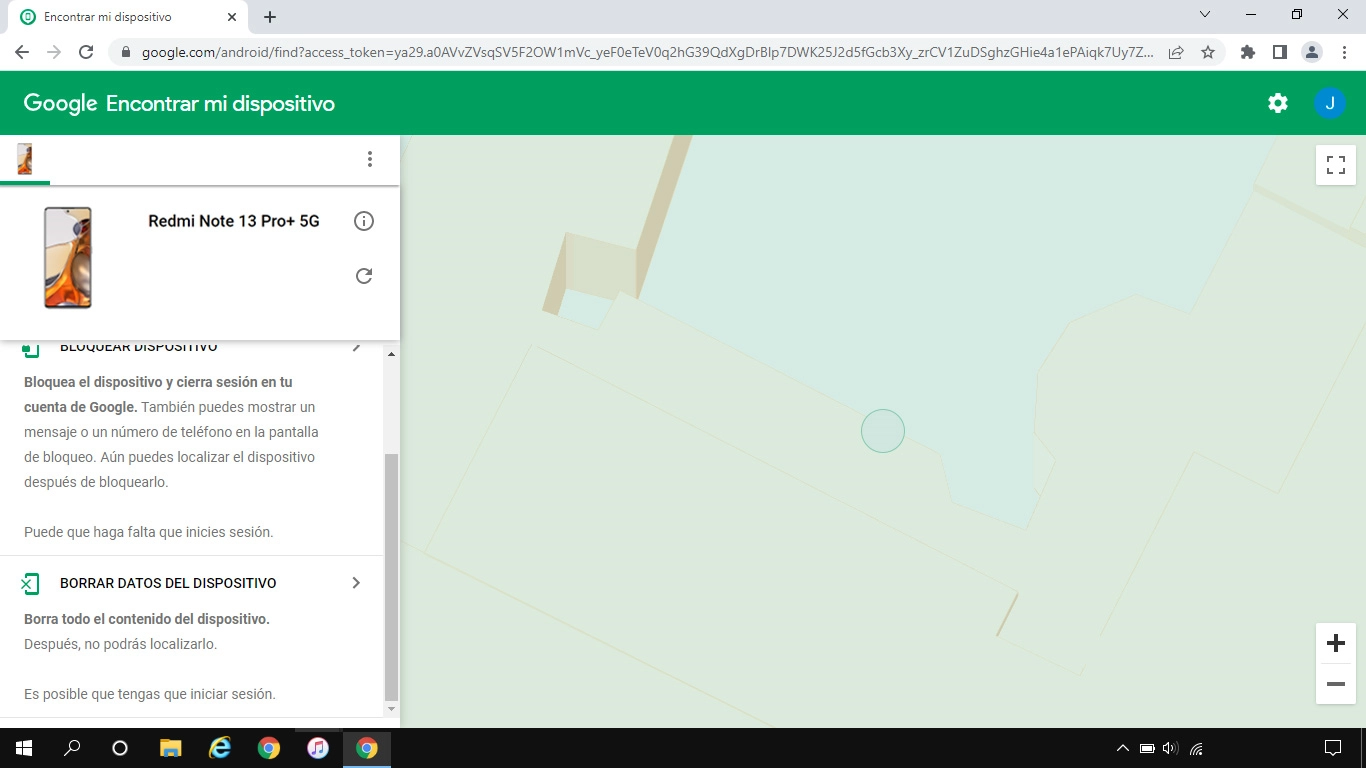The width and height of the screenshot is (1366, 768).
Task: Enter fullscreen map view
Action: [1335, 165]
